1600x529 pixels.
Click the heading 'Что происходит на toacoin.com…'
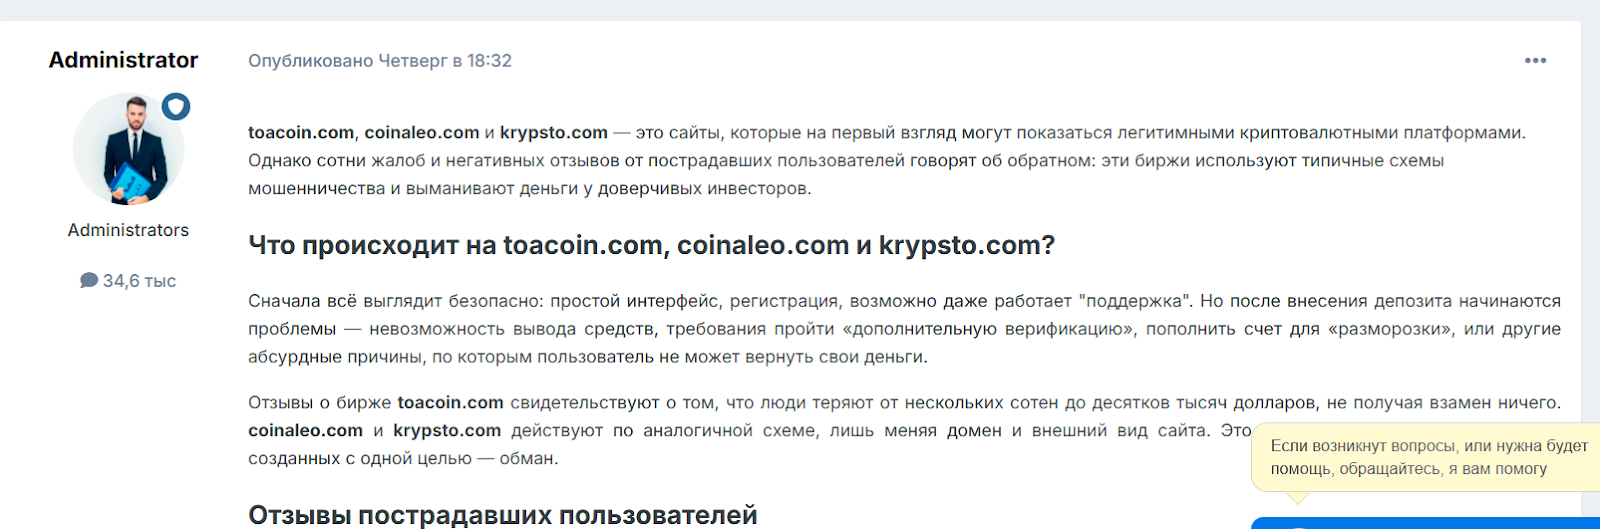pyautogui.click(x=651, y=246)
